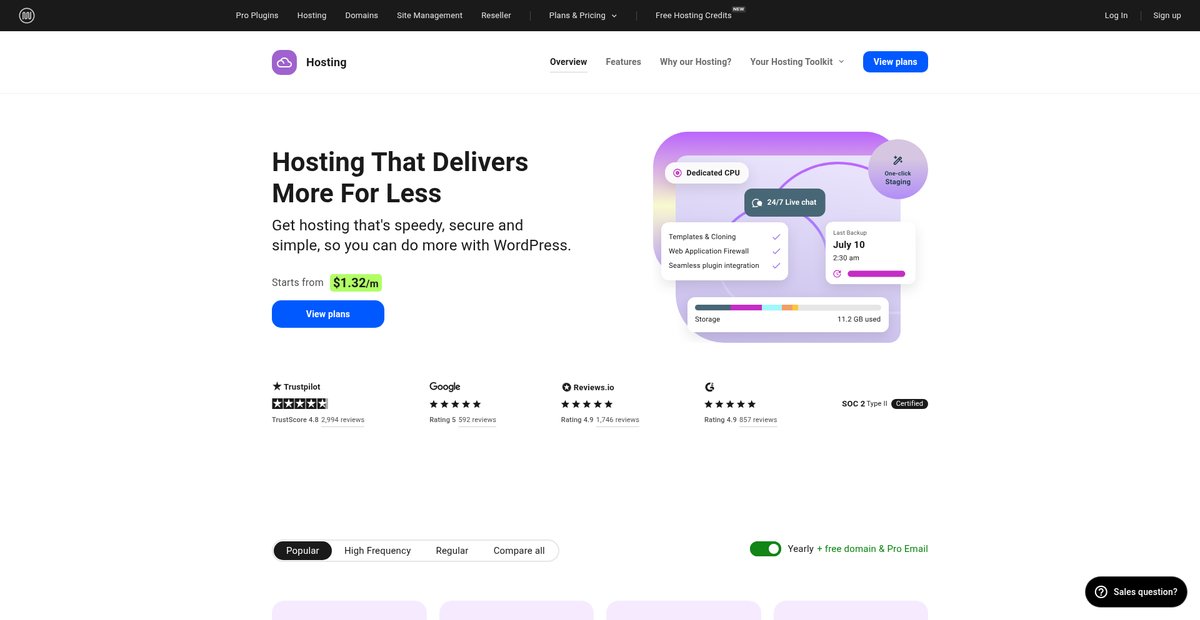Click the Web Application Firewall checkmark
The width and height of the screenshot is (1200, 620).
[x=776, y=251]
